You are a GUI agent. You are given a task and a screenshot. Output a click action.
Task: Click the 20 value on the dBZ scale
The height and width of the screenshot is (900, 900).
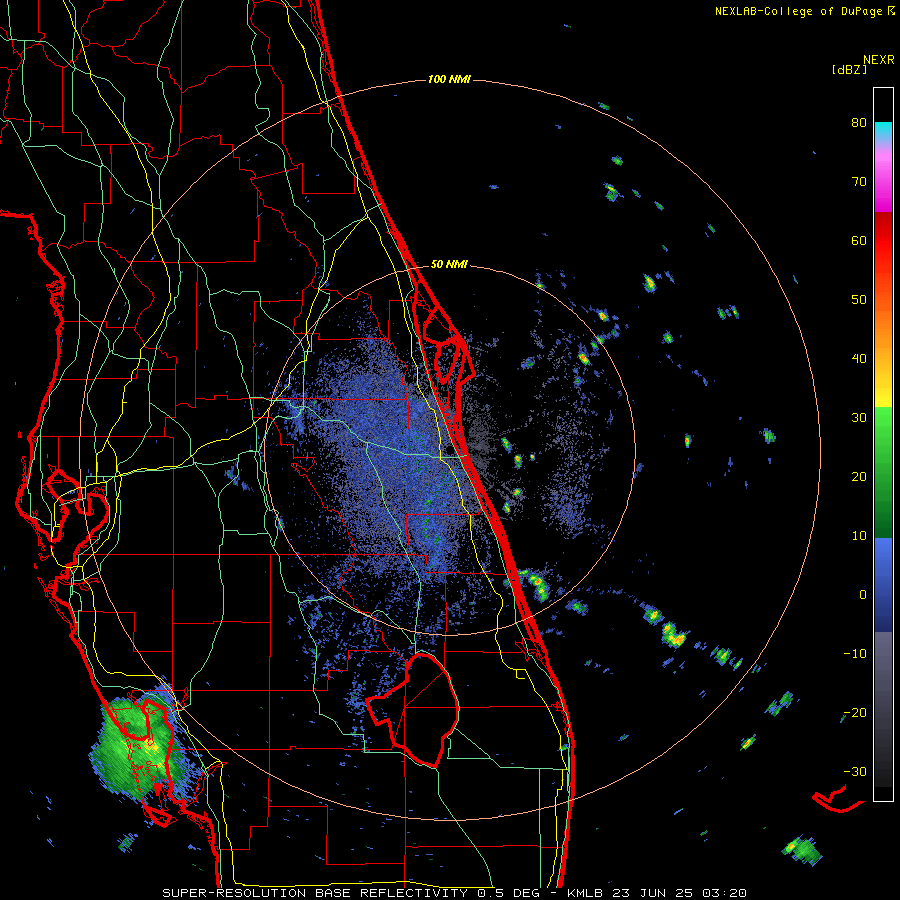coord(859,477)
